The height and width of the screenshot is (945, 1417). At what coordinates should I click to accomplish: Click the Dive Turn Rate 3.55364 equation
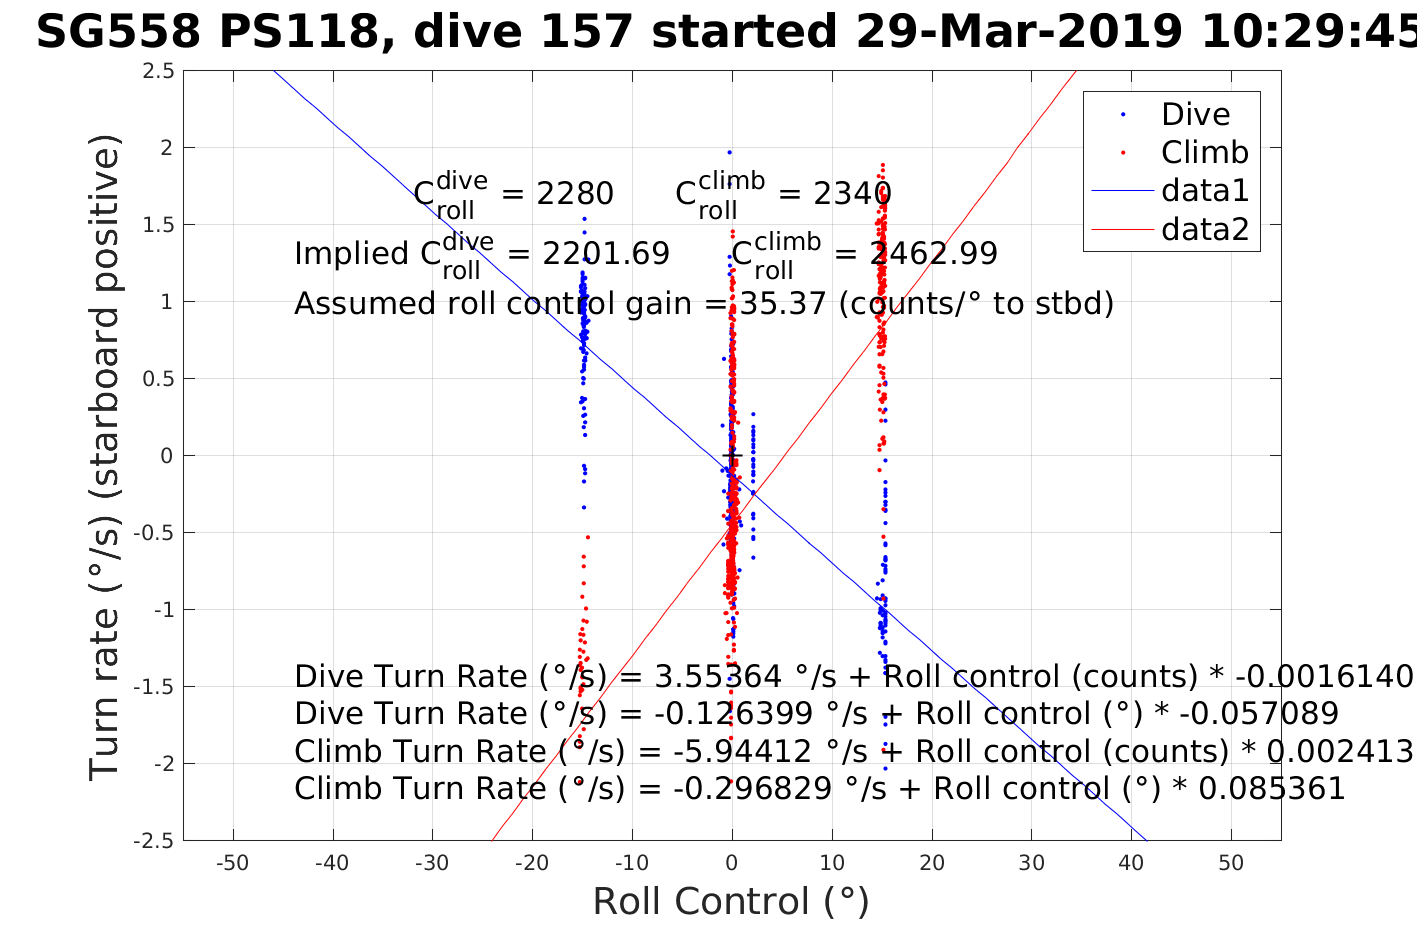(x=853, y=677)
